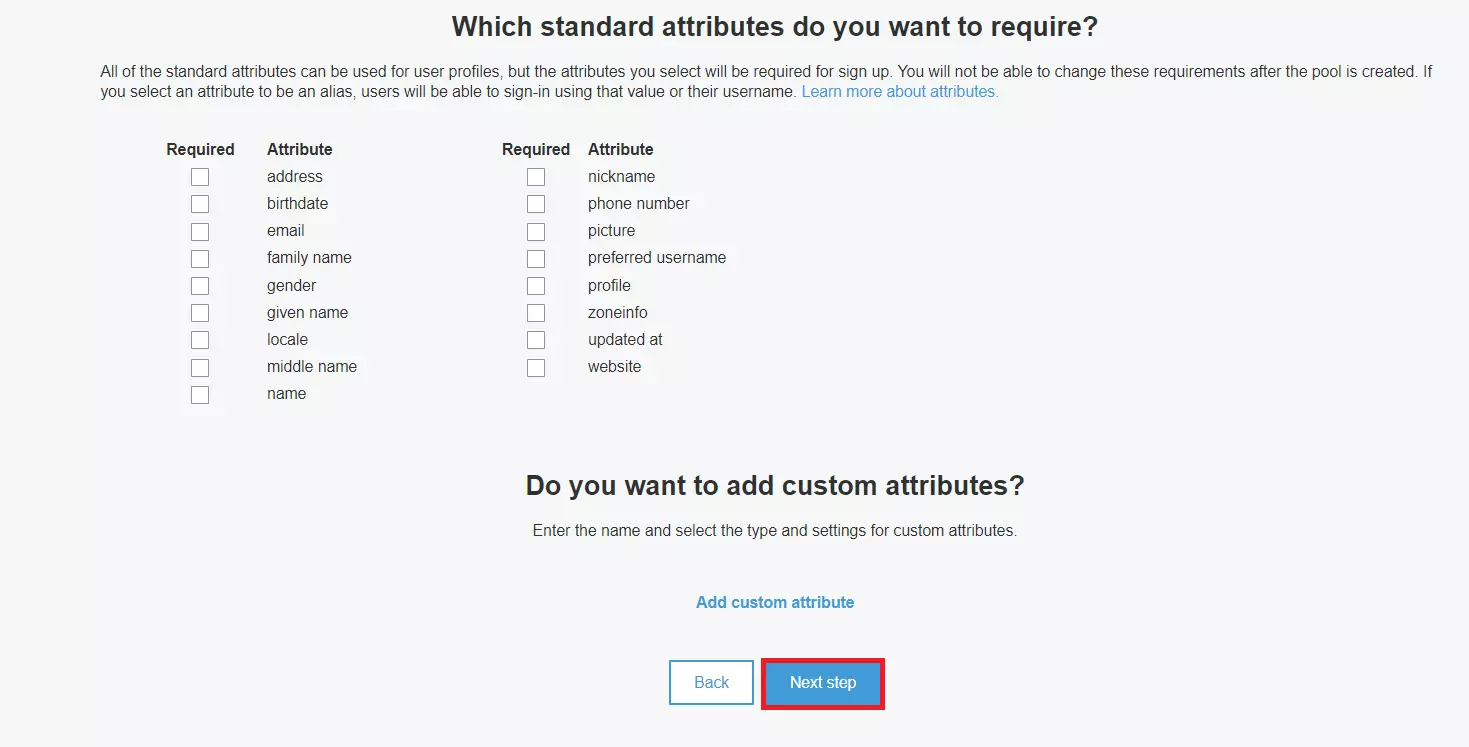Mark updated at as required

(535, 339)
